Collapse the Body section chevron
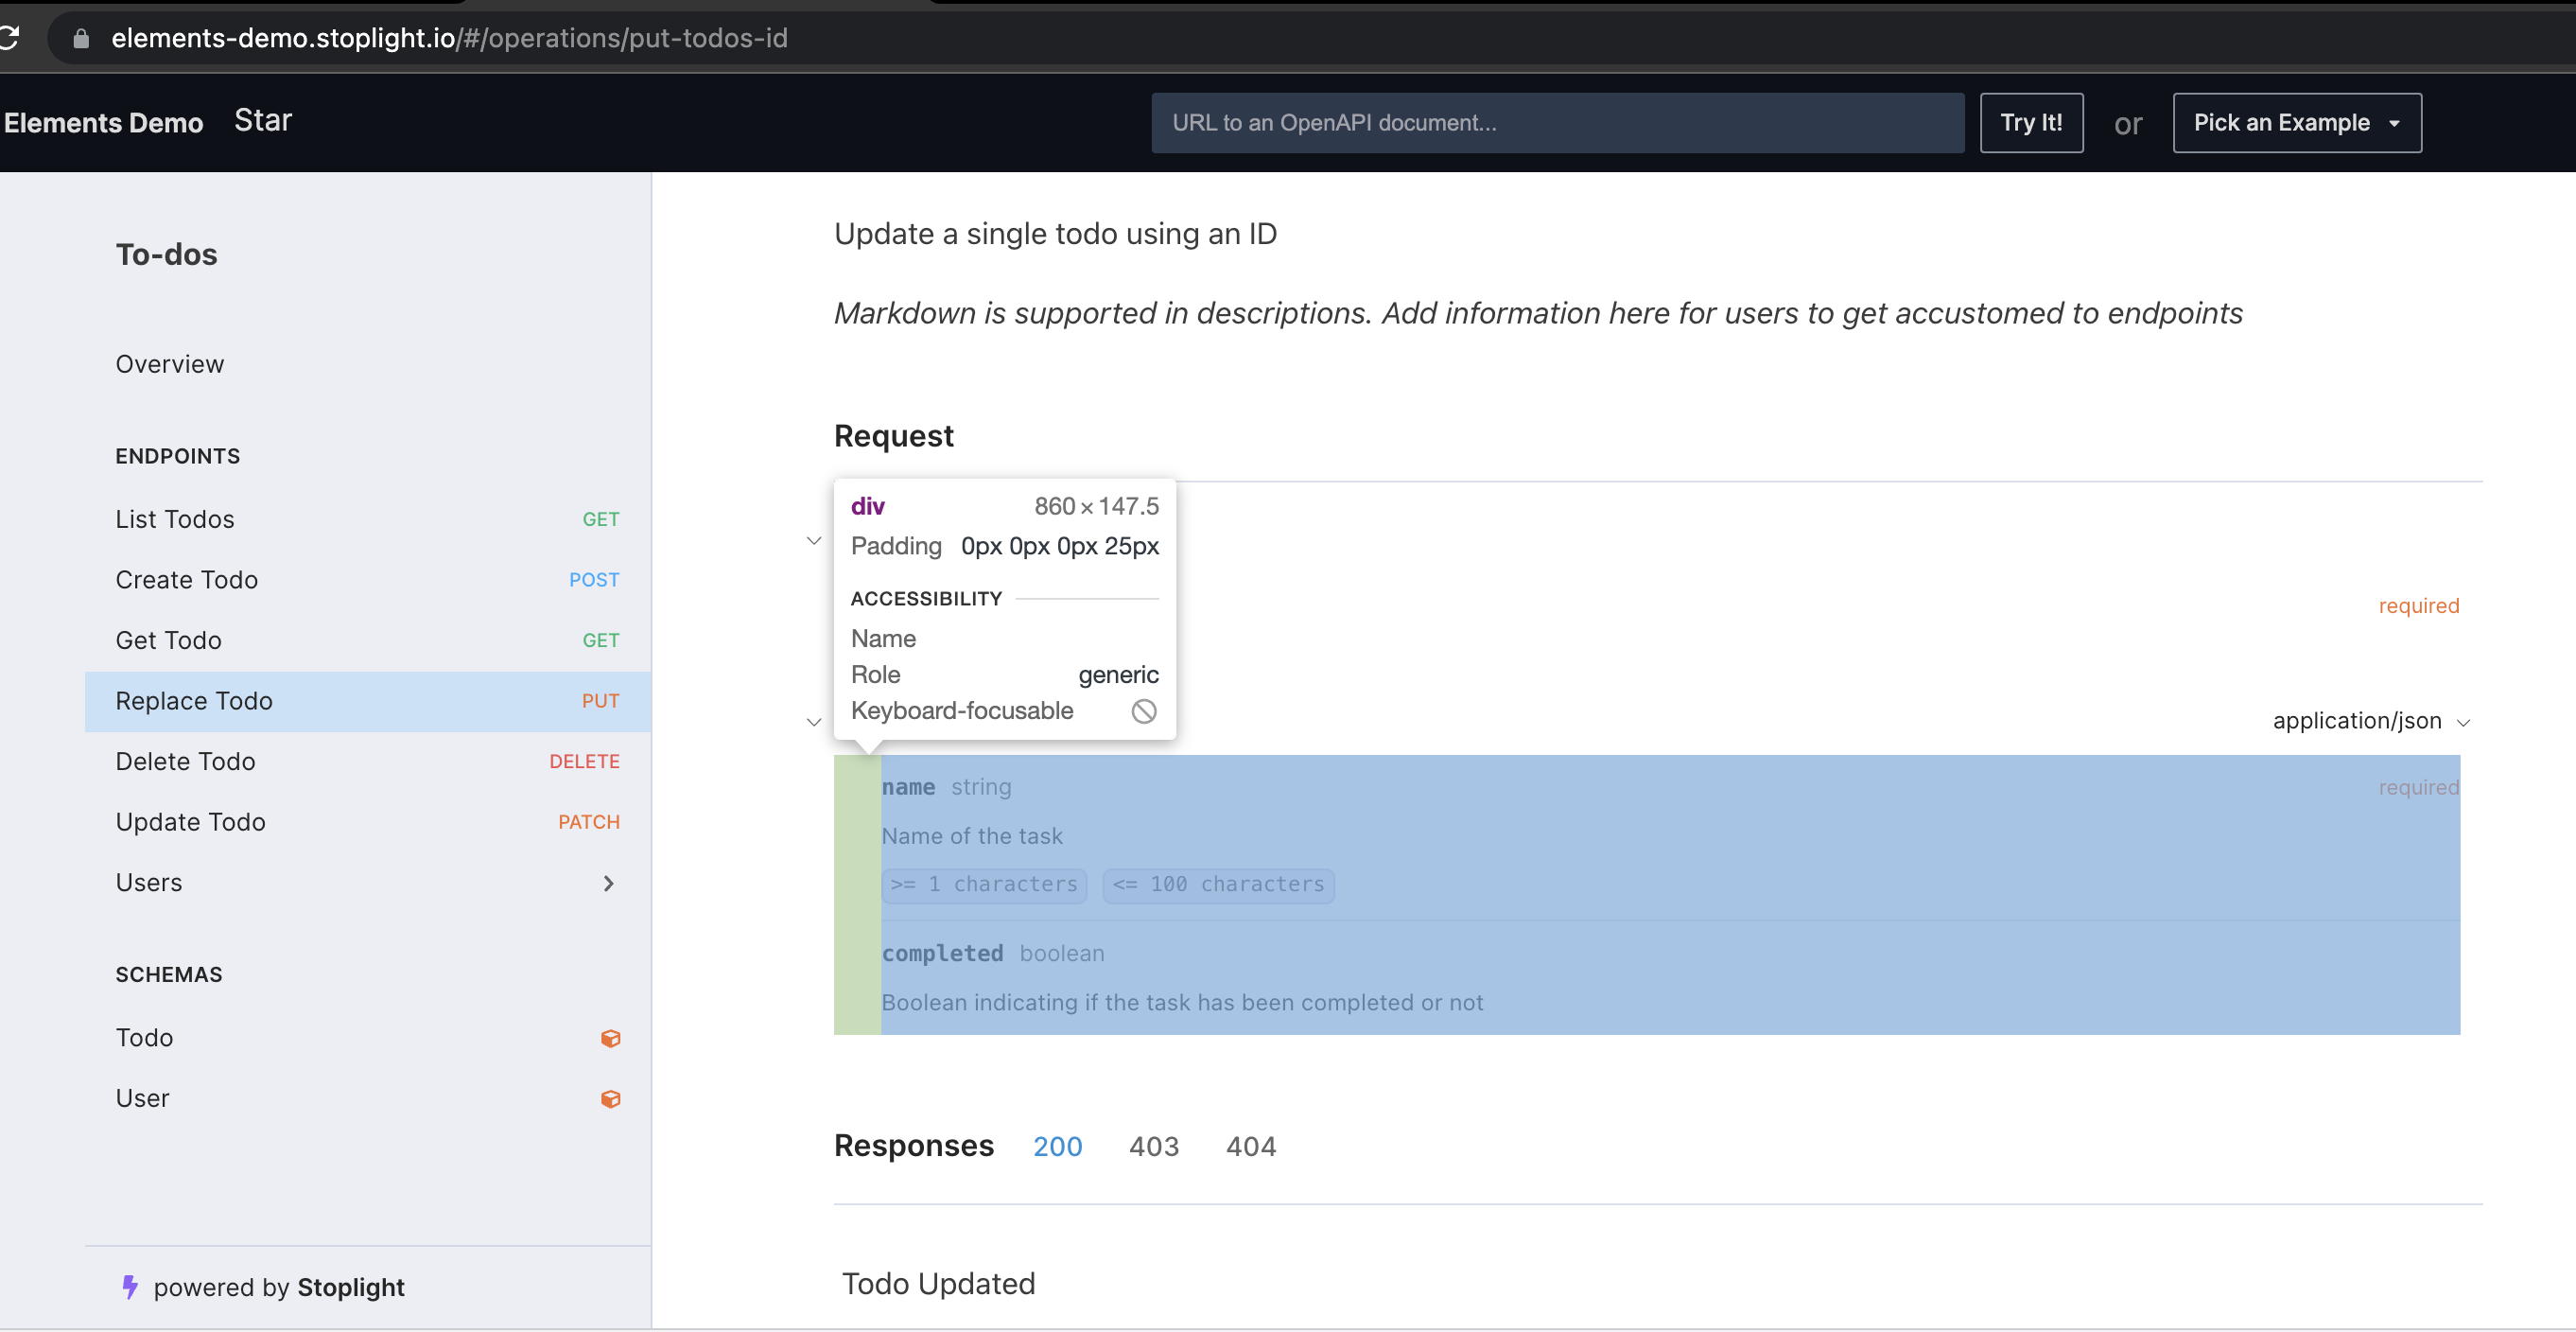 coord(814,722)
